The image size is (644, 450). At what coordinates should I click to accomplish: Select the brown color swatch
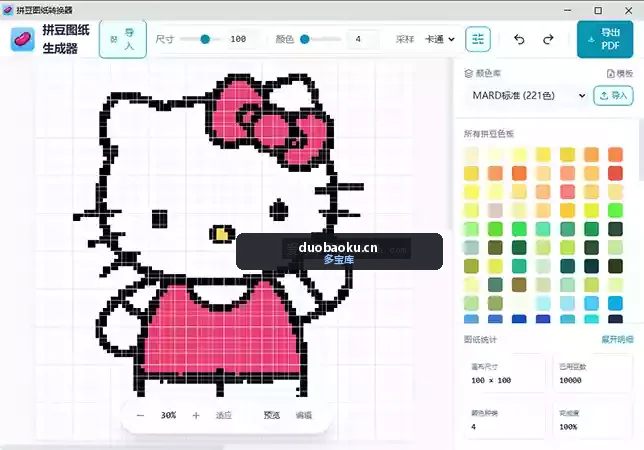point(519,285)
